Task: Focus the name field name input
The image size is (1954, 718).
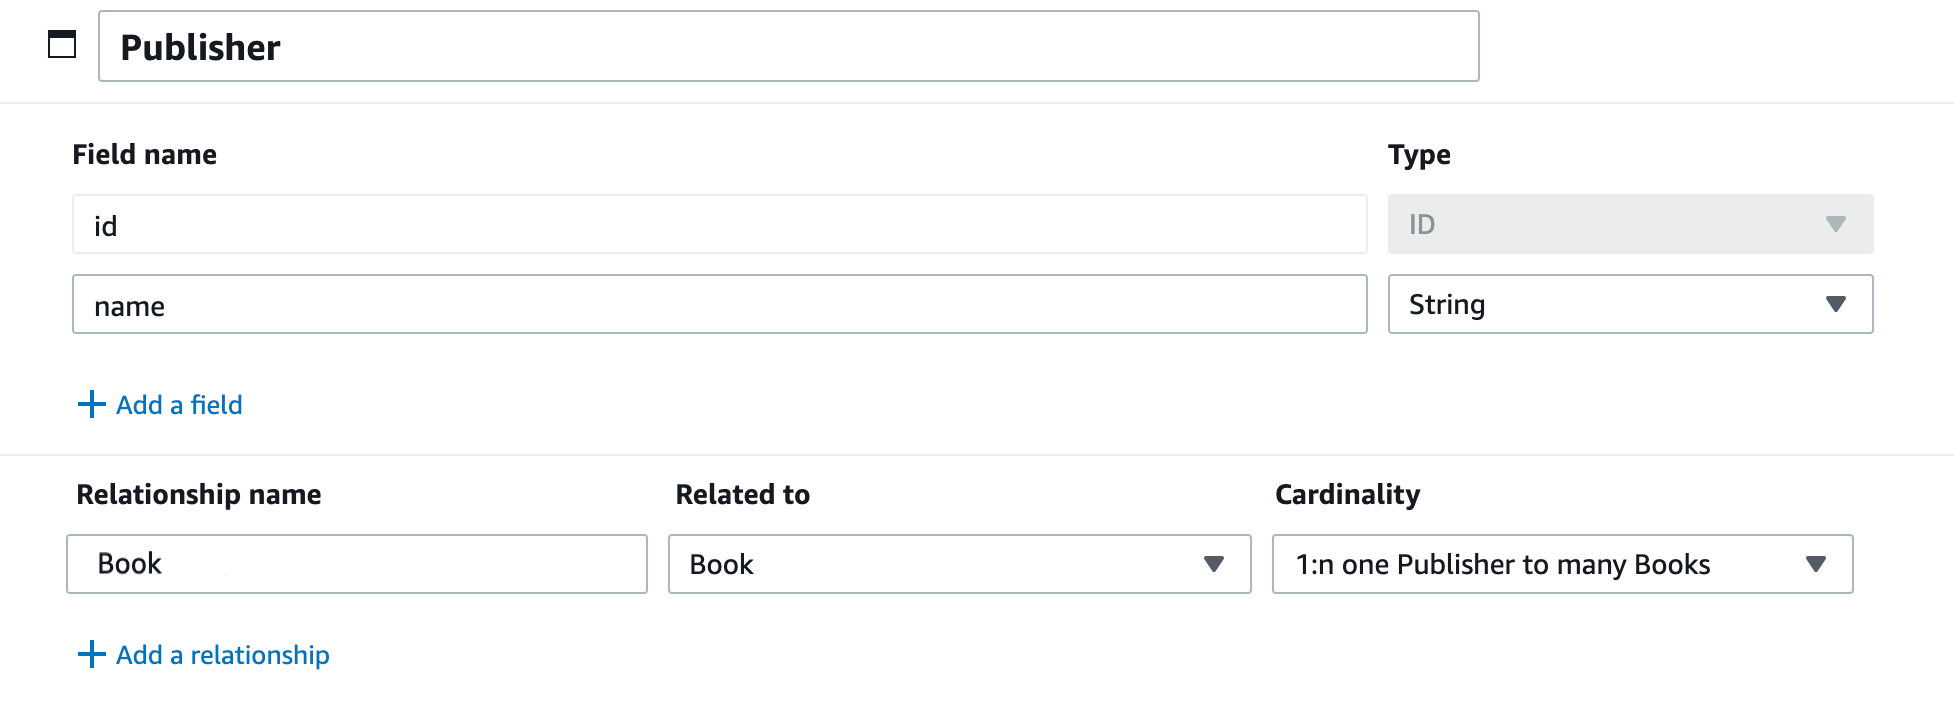Action: (x=719, y=304)
